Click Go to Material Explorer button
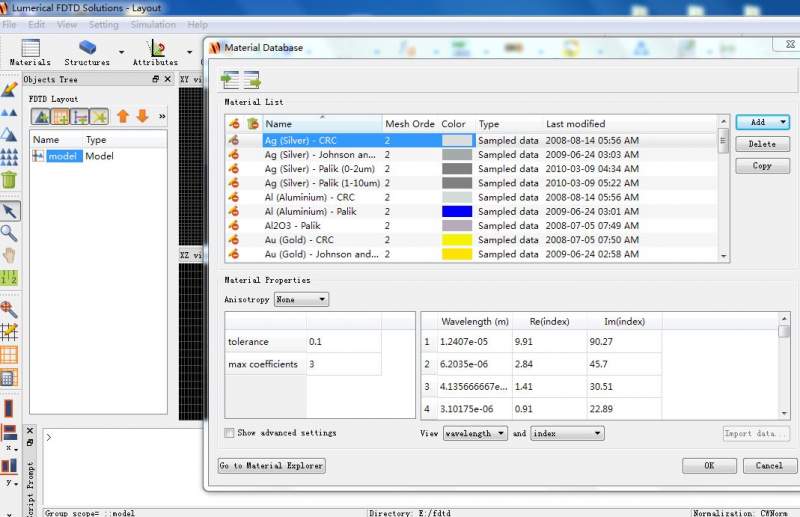800x517 pixels. tap(271, 465)
